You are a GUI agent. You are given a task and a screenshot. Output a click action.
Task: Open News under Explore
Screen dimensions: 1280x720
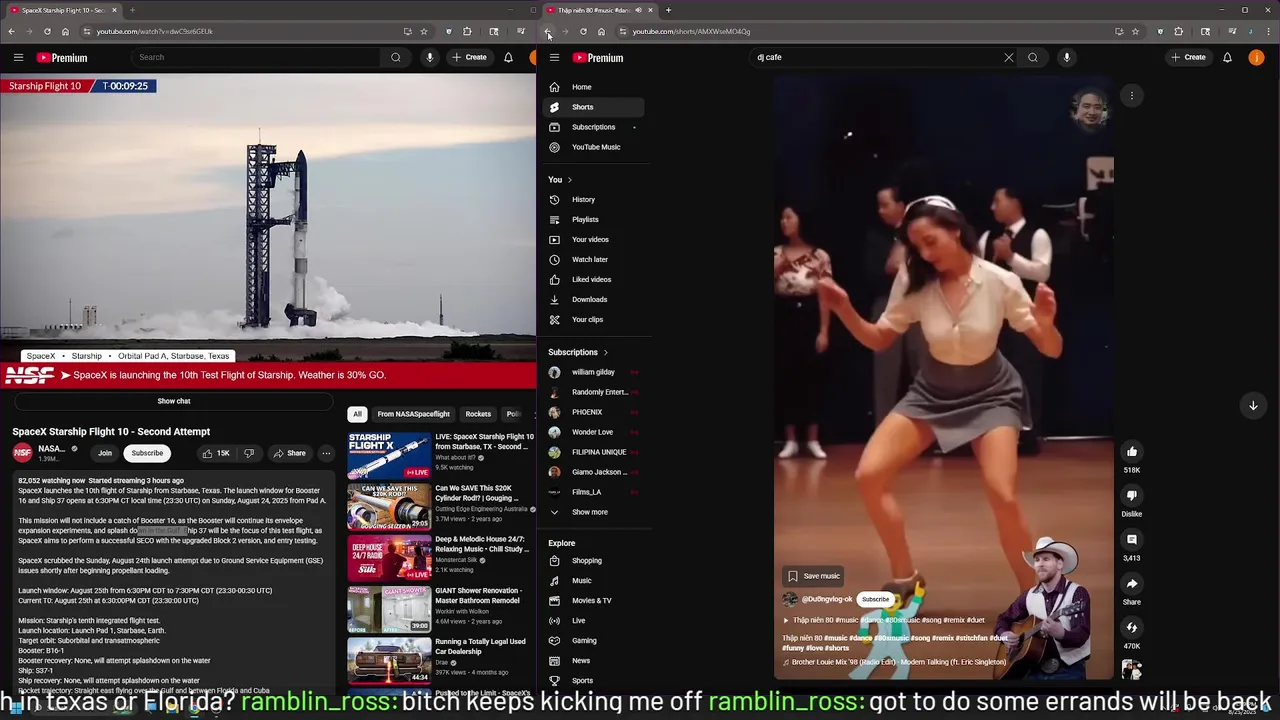click(596, 661)
